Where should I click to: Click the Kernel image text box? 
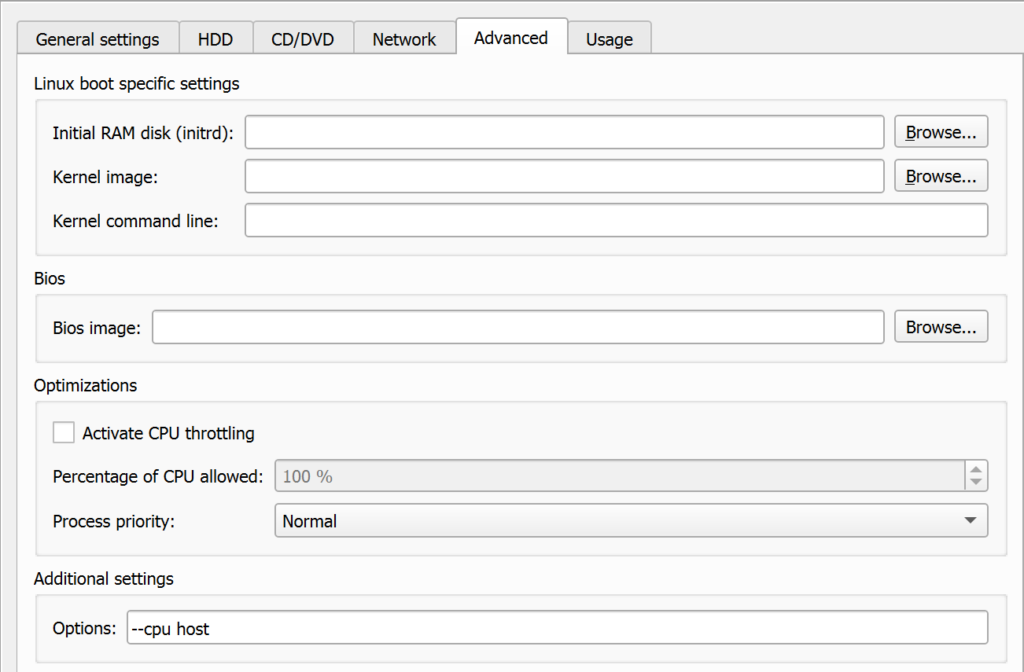[x=565, y=176]
